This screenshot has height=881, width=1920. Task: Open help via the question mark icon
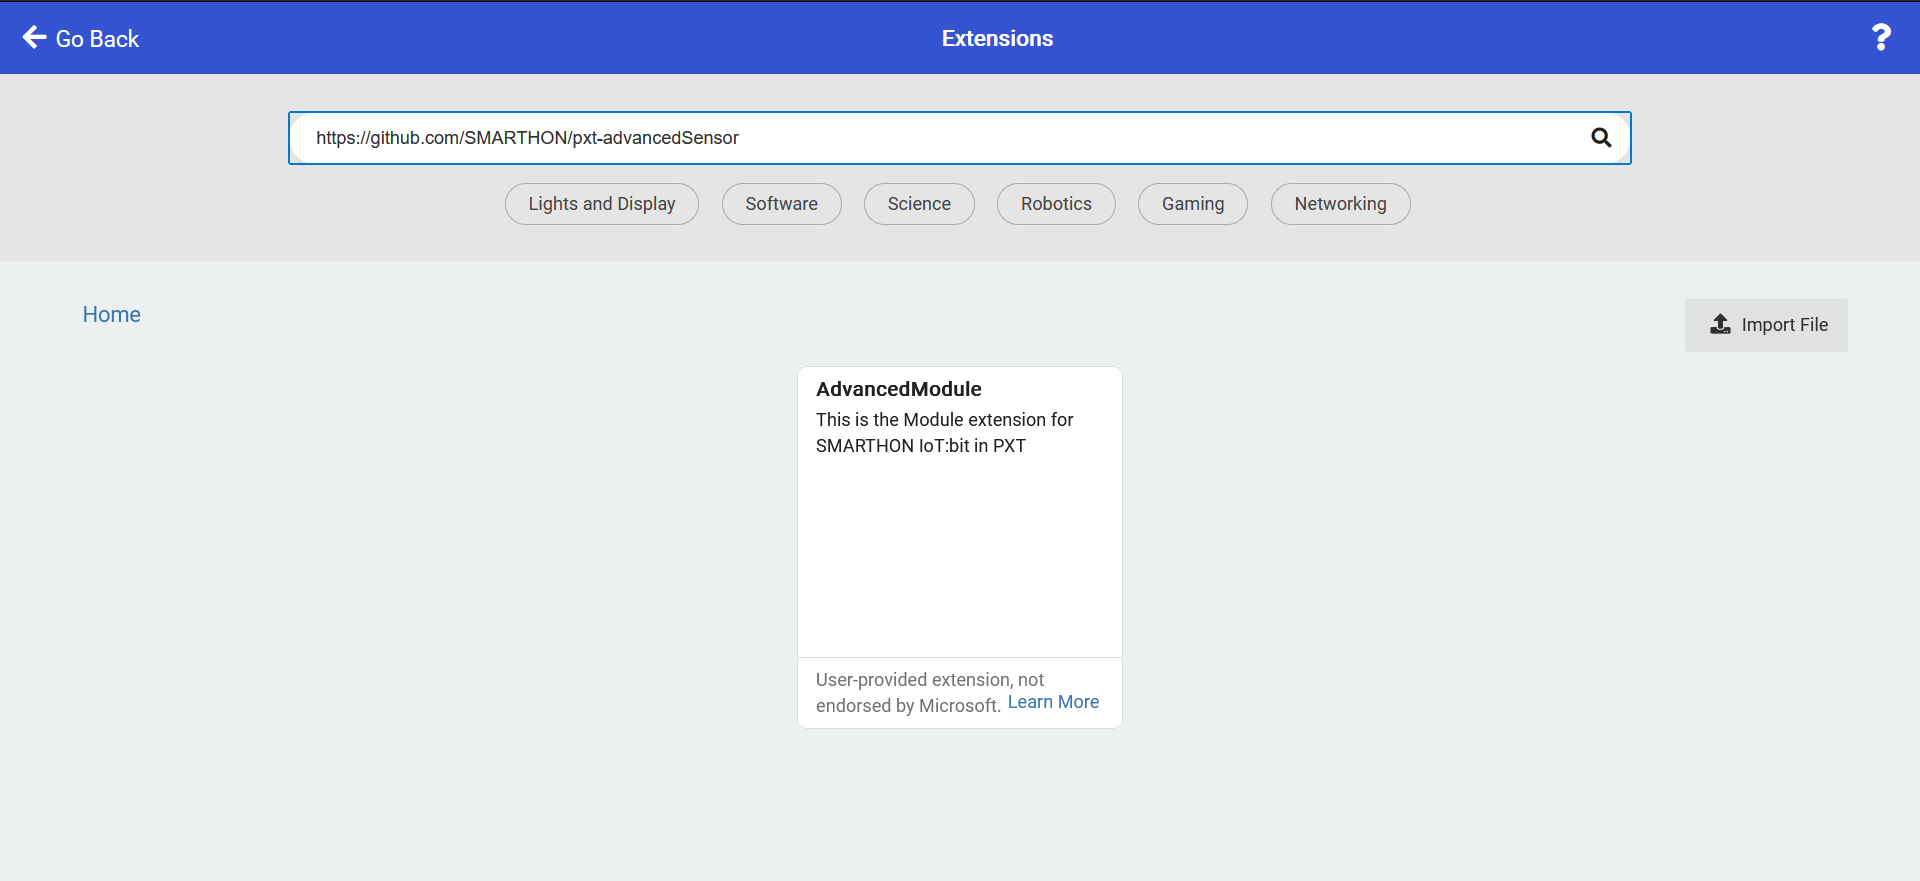click(1881, 38)
